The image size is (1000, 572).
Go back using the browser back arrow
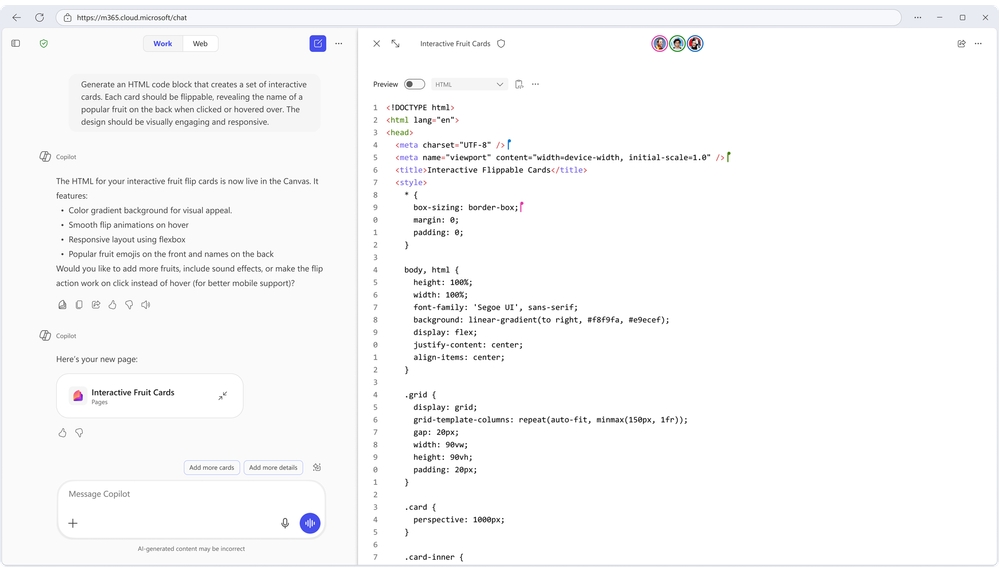point(17,18)
